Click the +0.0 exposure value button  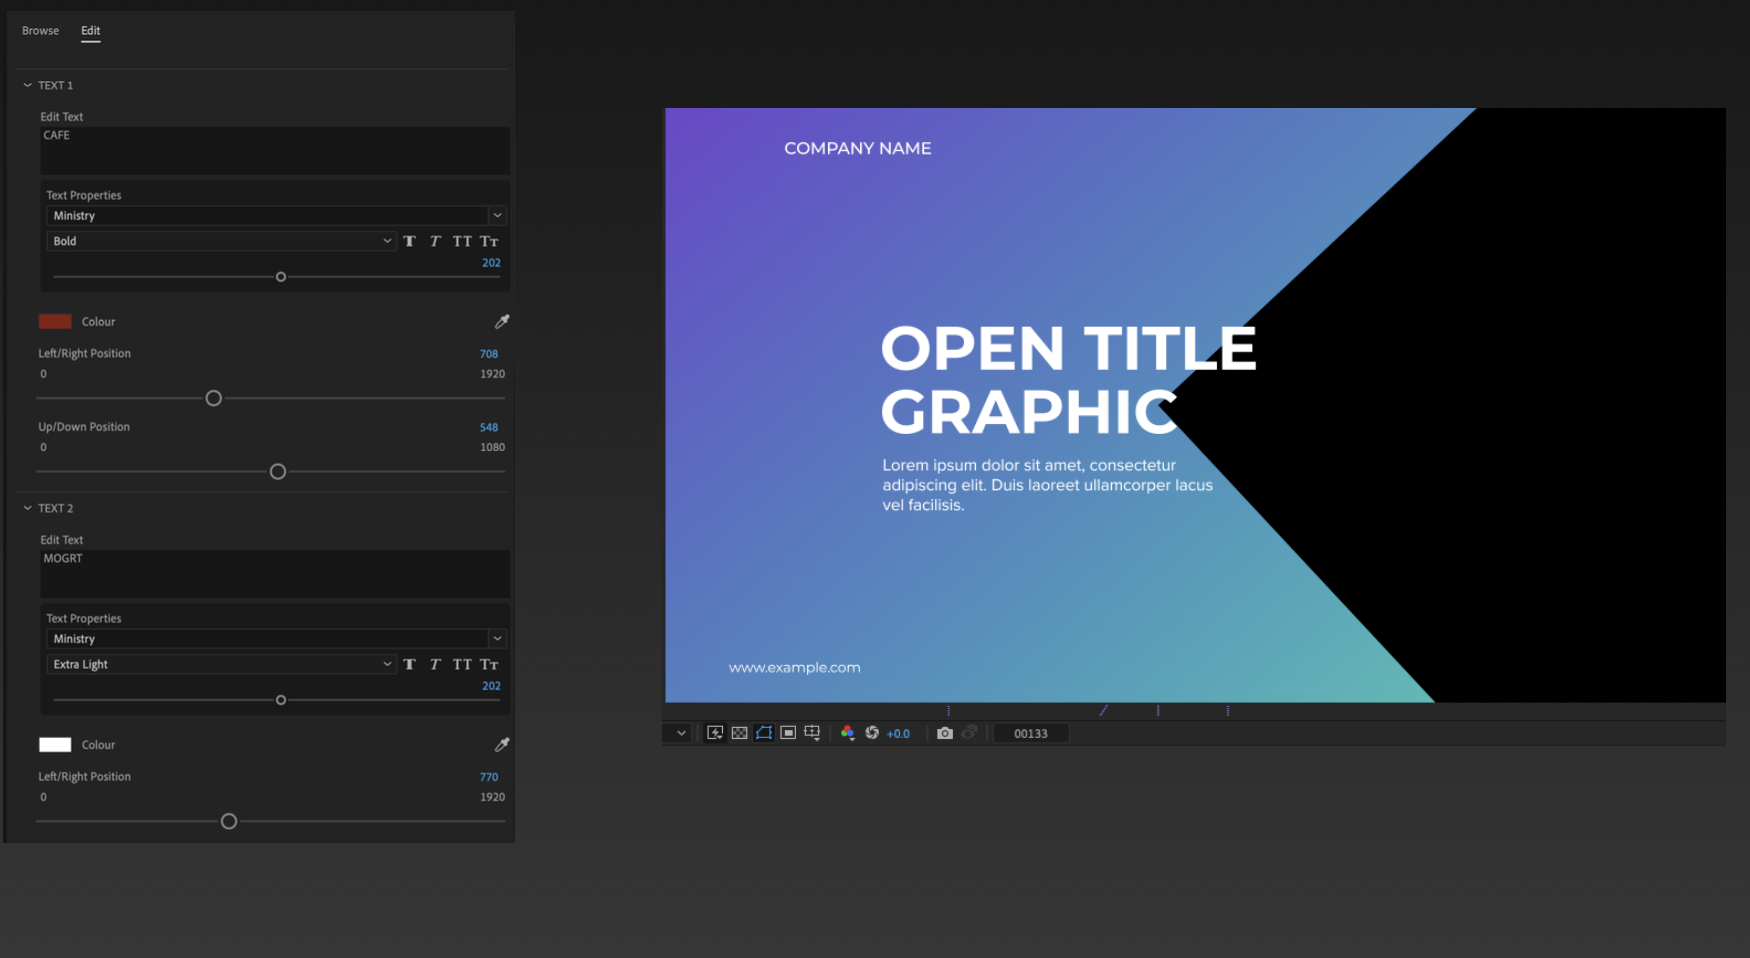coord(897,732)
